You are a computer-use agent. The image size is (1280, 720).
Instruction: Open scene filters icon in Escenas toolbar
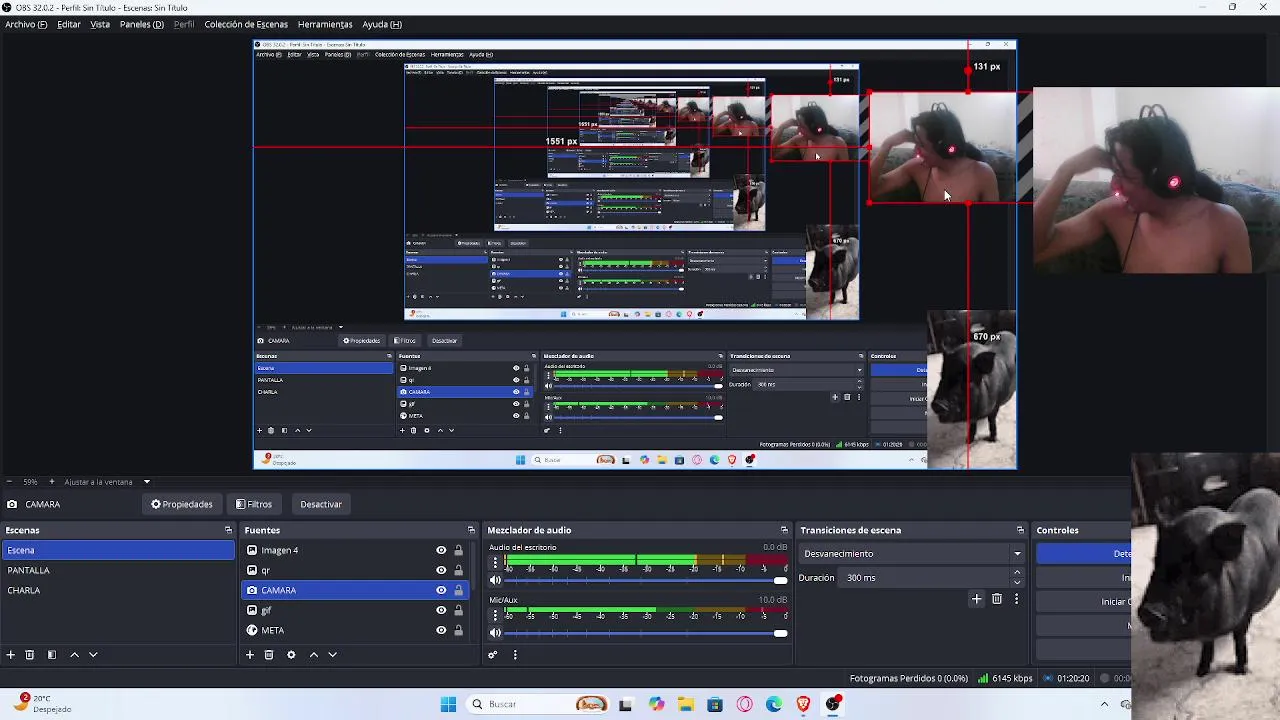[52, 655]
